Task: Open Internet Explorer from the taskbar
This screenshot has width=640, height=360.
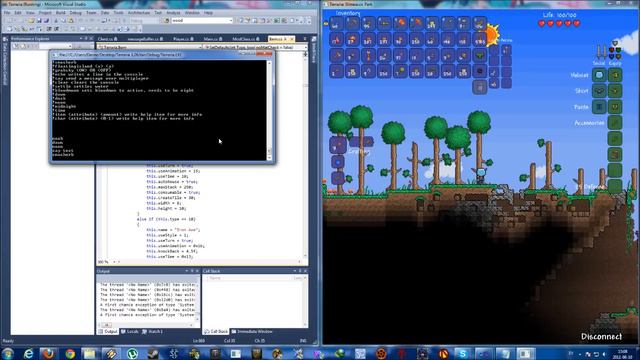Action: (x=28, y=353)
